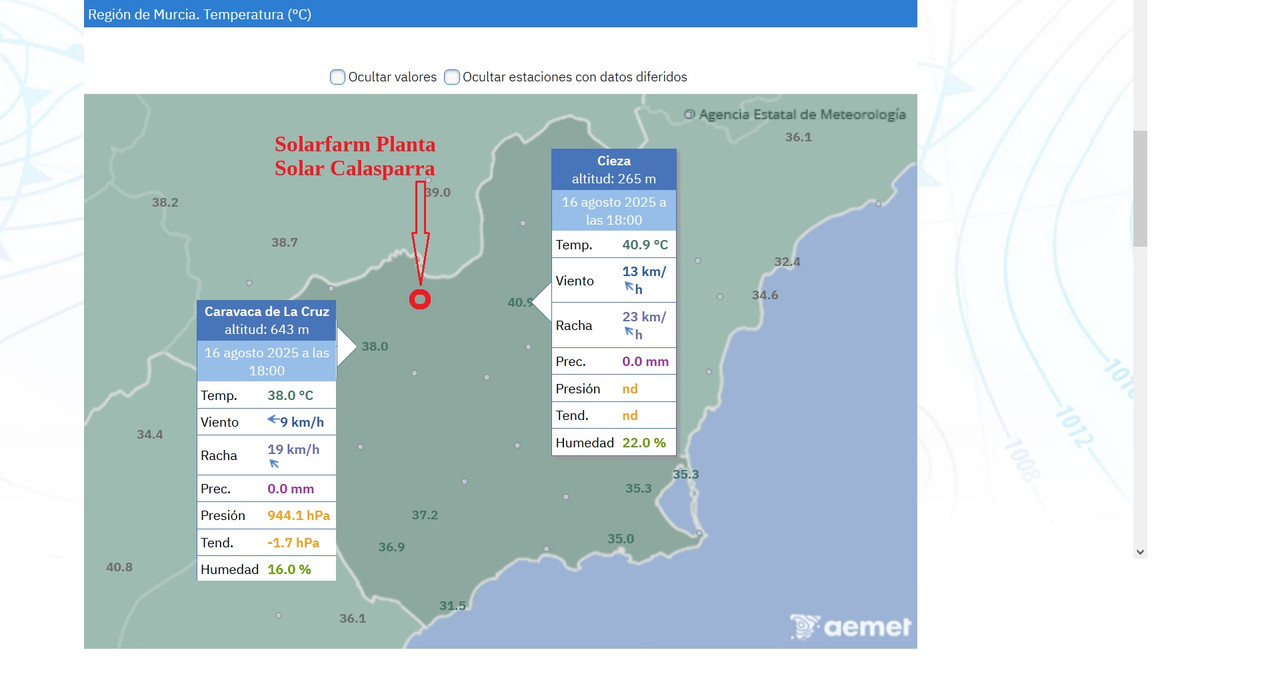1280x698 pixels.
Task: Enable the Ocultar valores checkbox
Action: (x=338, y=77)
